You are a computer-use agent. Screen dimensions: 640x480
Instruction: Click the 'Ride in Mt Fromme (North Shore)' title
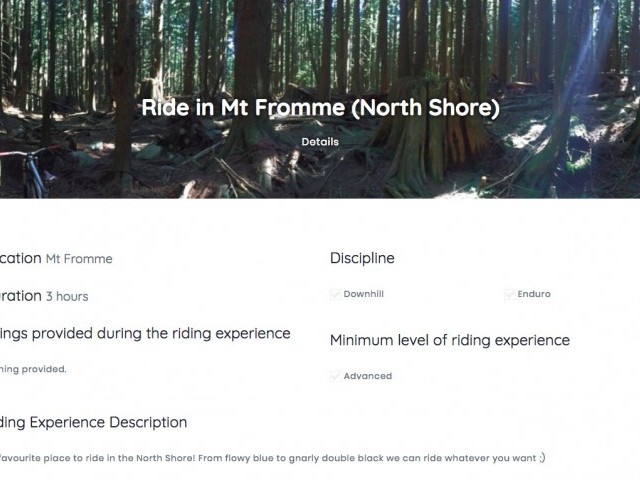320,108
